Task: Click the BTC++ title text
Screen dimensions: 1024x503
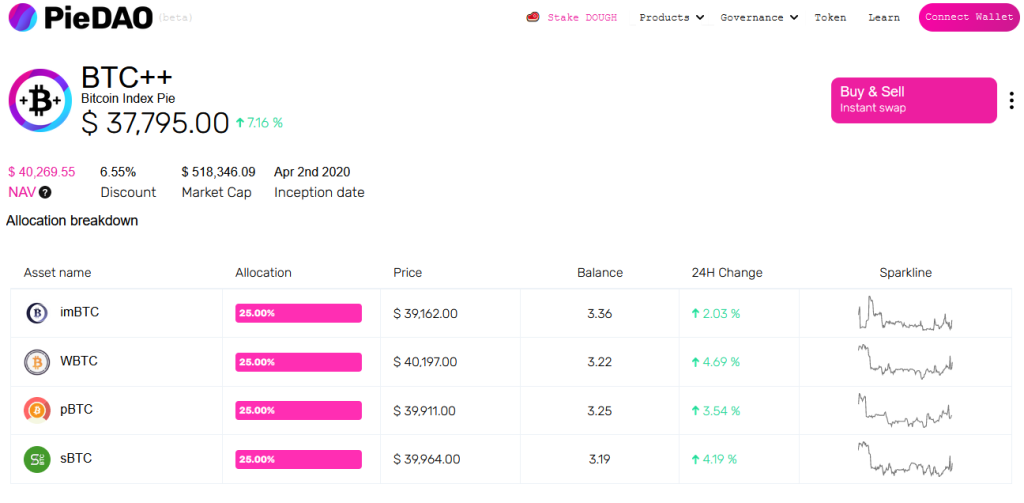Action: (127, 77)
